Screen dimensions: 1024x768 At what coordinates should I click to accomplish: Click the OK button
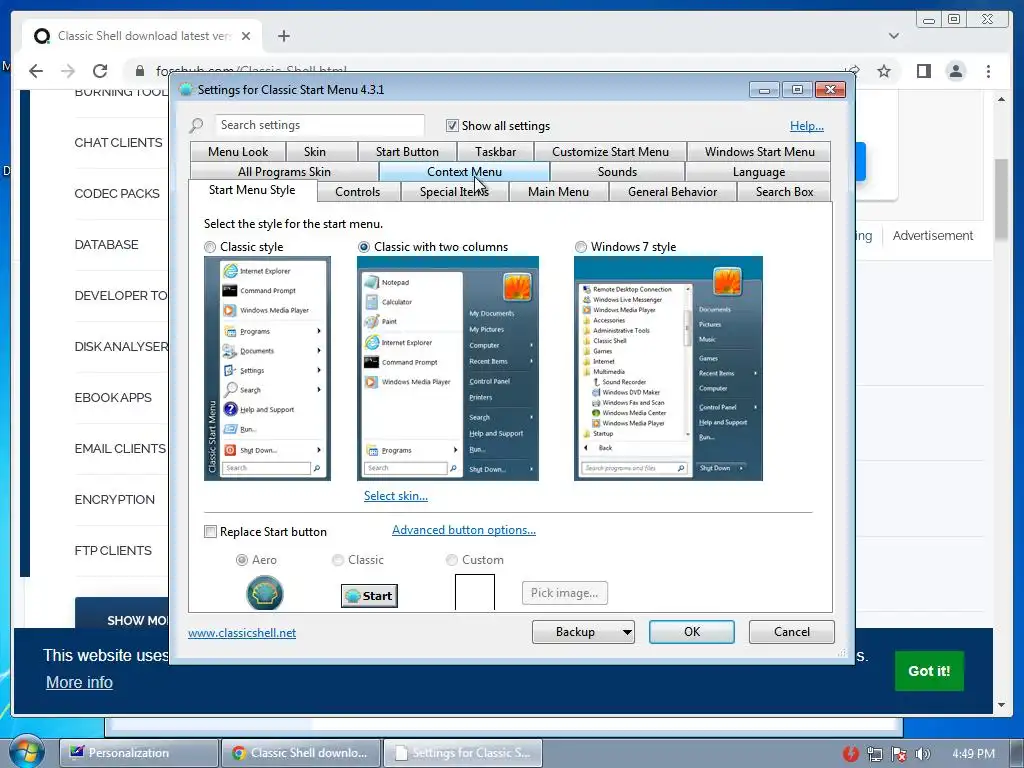[692, 632]
